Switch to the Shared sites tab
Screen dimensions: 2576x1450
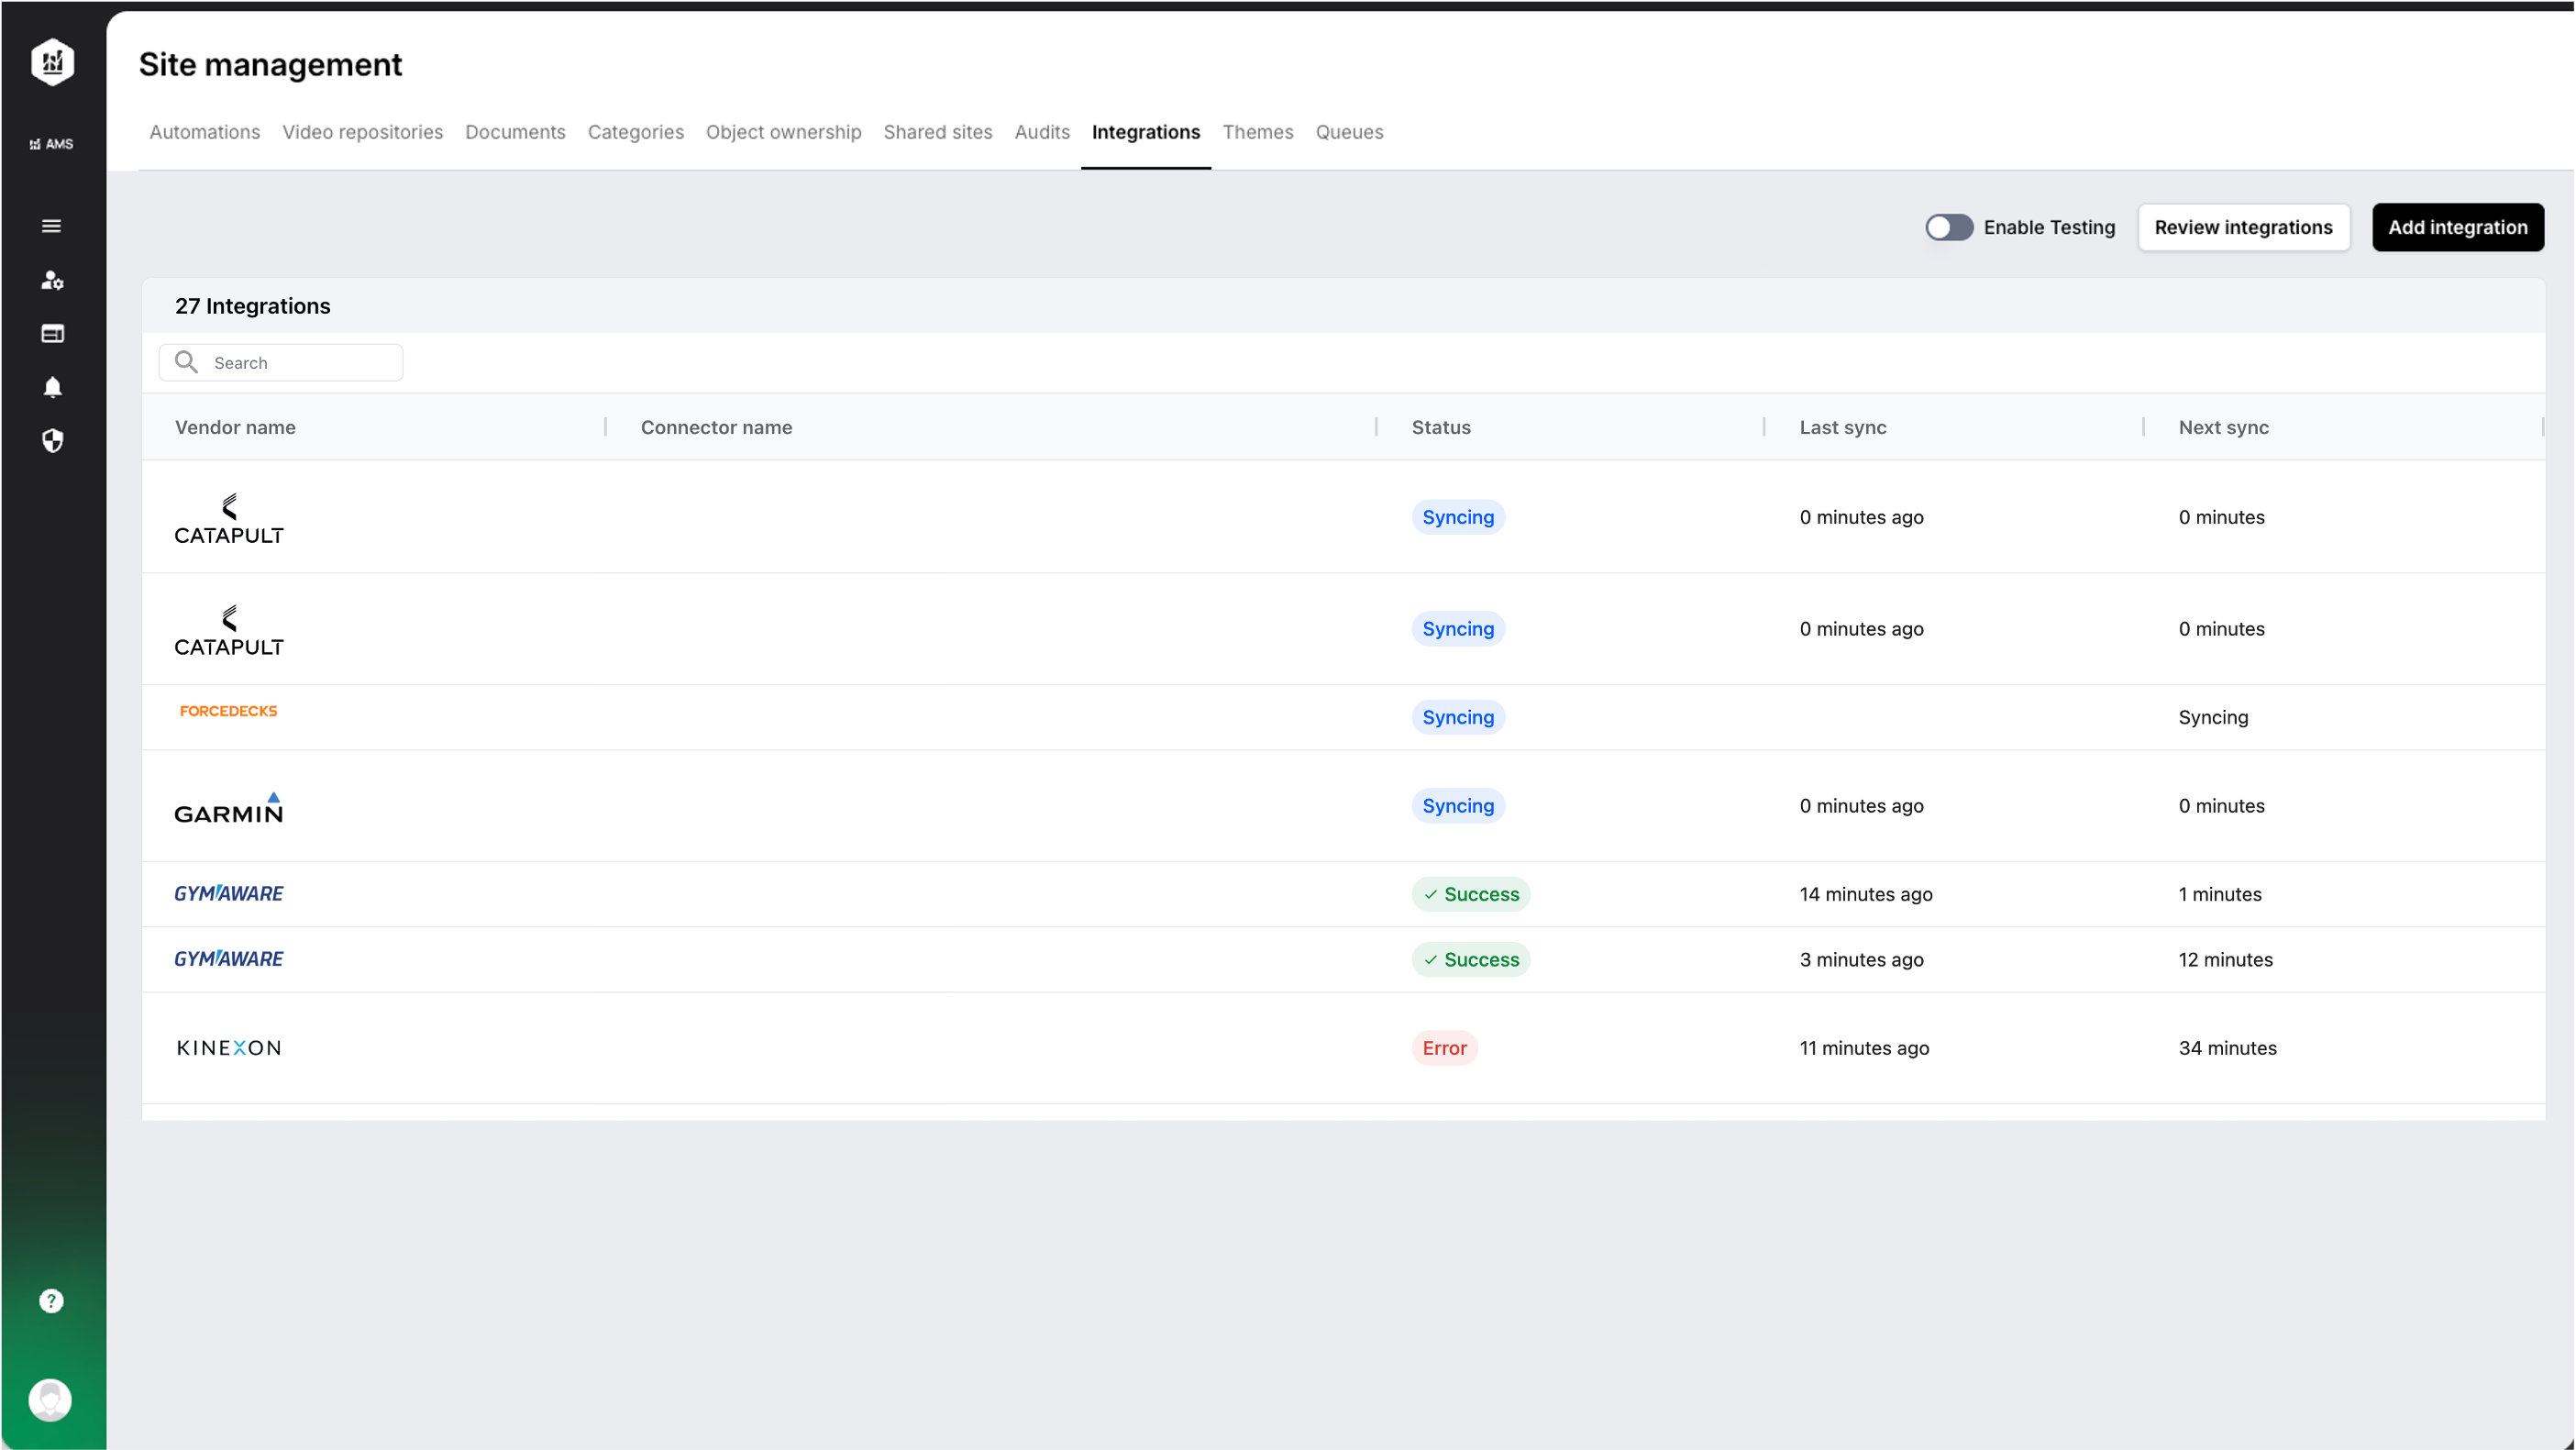pyautogui.click(x=938, y=132)
